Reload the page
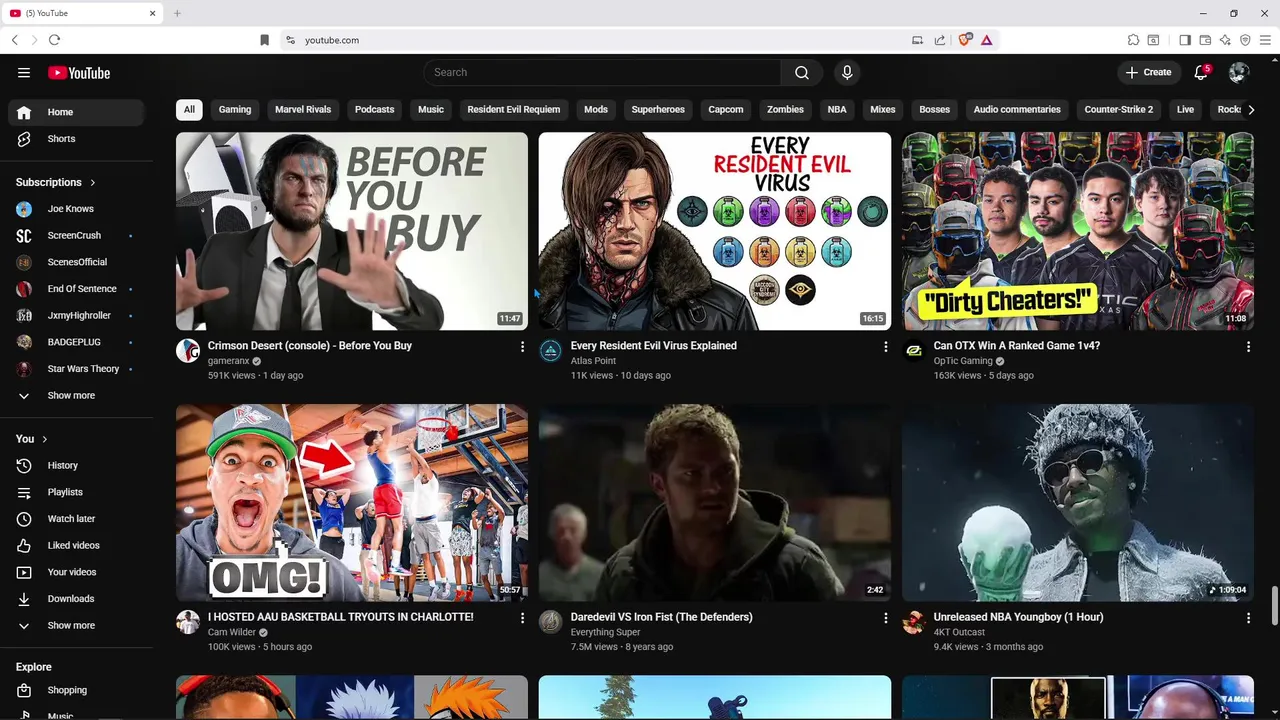Image resolution: width=1280 pixels, height=720 pixels. (54, 40)
